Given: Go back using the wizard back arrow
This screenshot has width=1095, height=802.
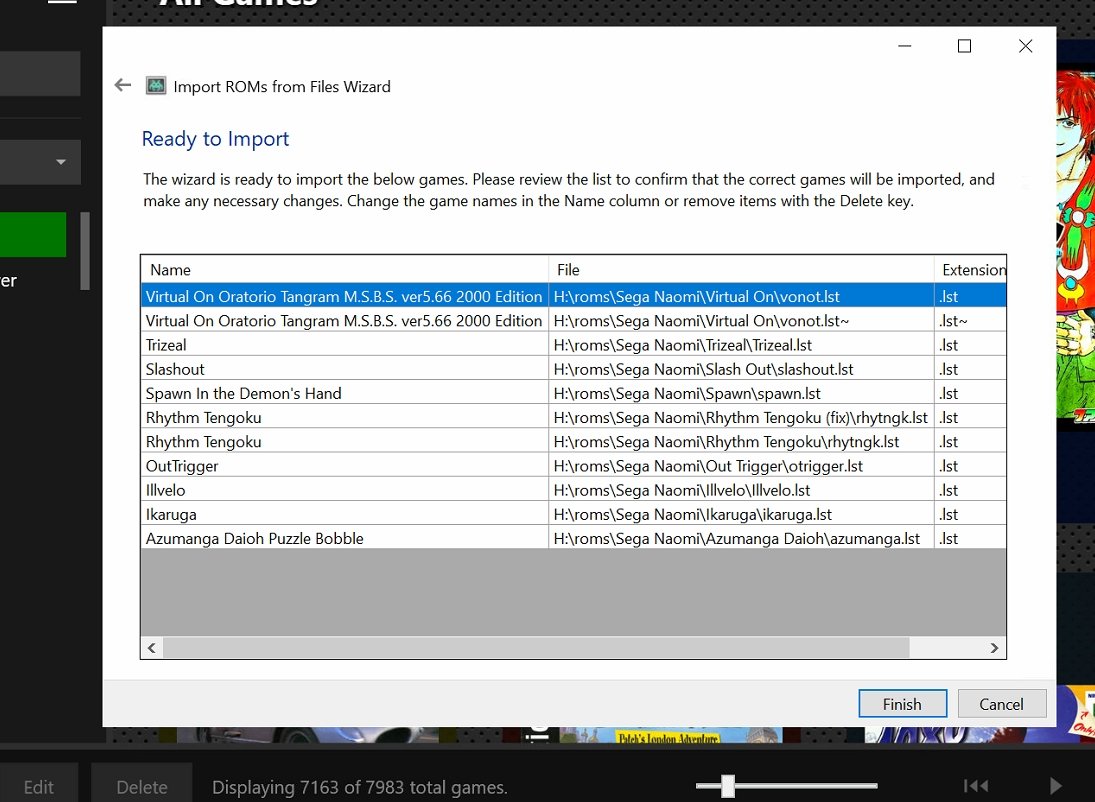Looking at the screenshot, I should click(123, 85).
